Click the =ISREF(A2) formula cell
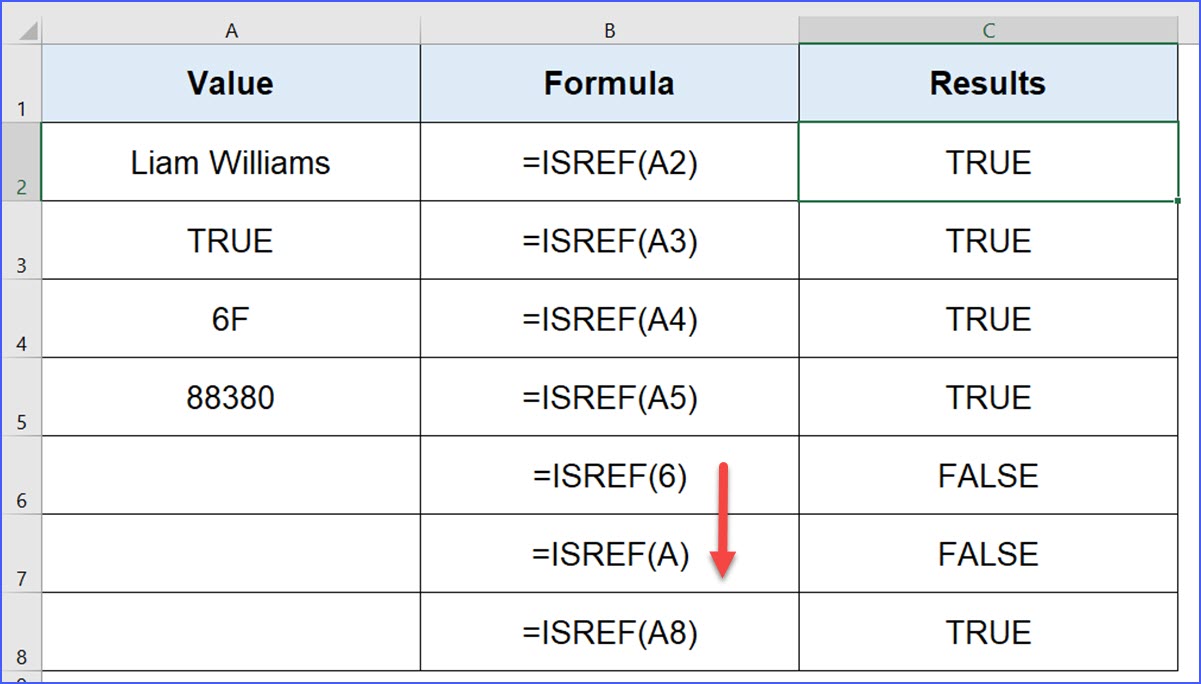Viewport: 1201px width, 684px height. [609, 162]
